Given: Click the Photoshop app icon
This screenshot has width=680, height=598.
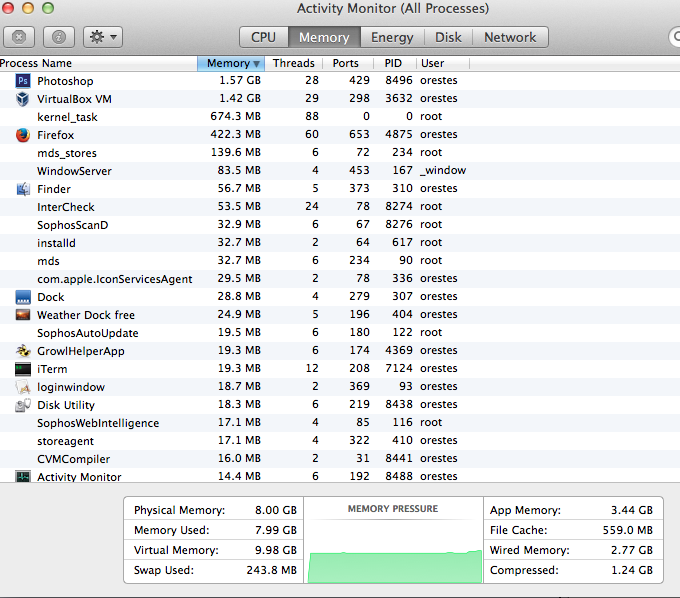Looking at the screenshot, I should [23, 81].
